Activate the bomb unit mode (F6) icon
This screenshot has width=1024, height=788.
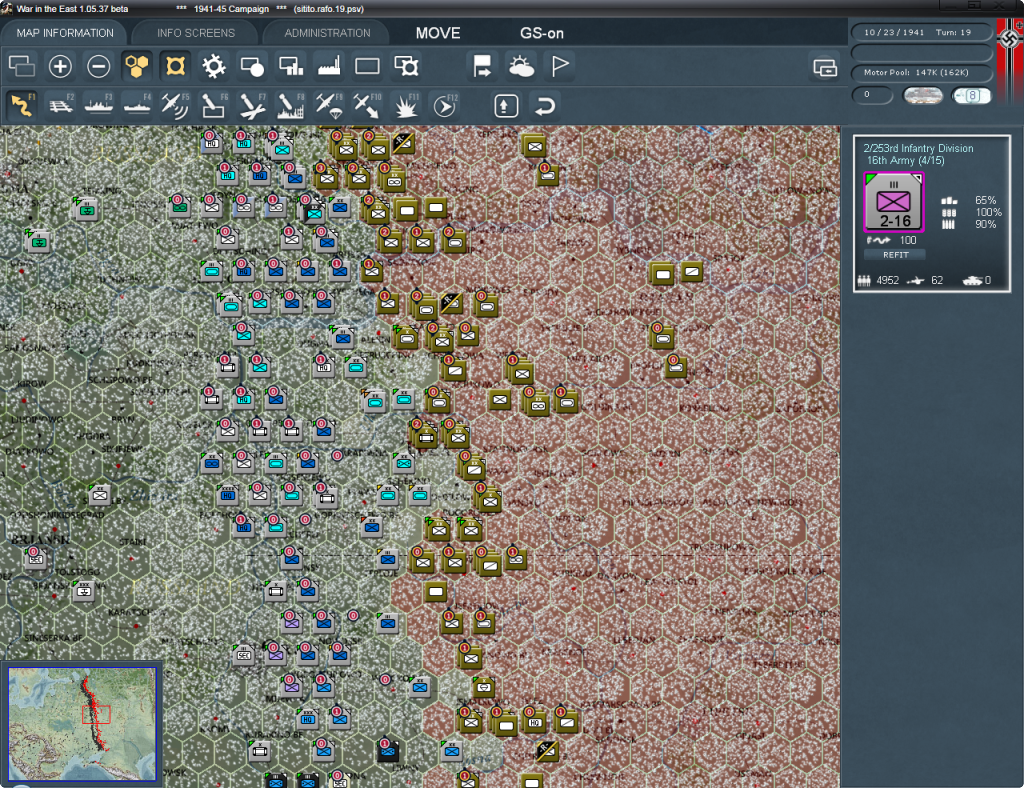214,105
